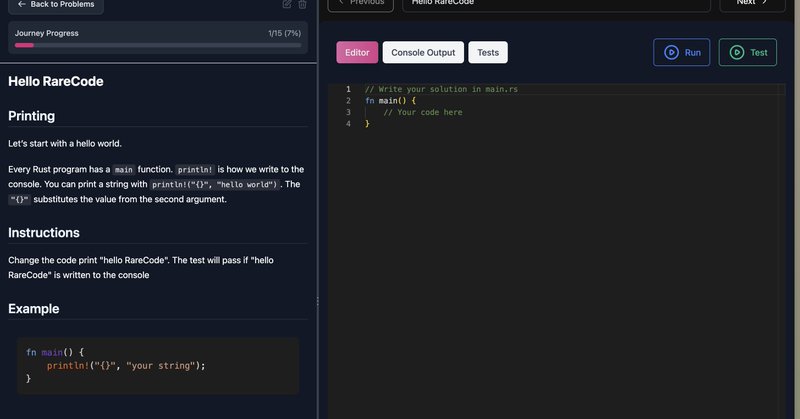800x419 pixels.
Task: Click line number 4 in gutter
Action: pos(348,124)
